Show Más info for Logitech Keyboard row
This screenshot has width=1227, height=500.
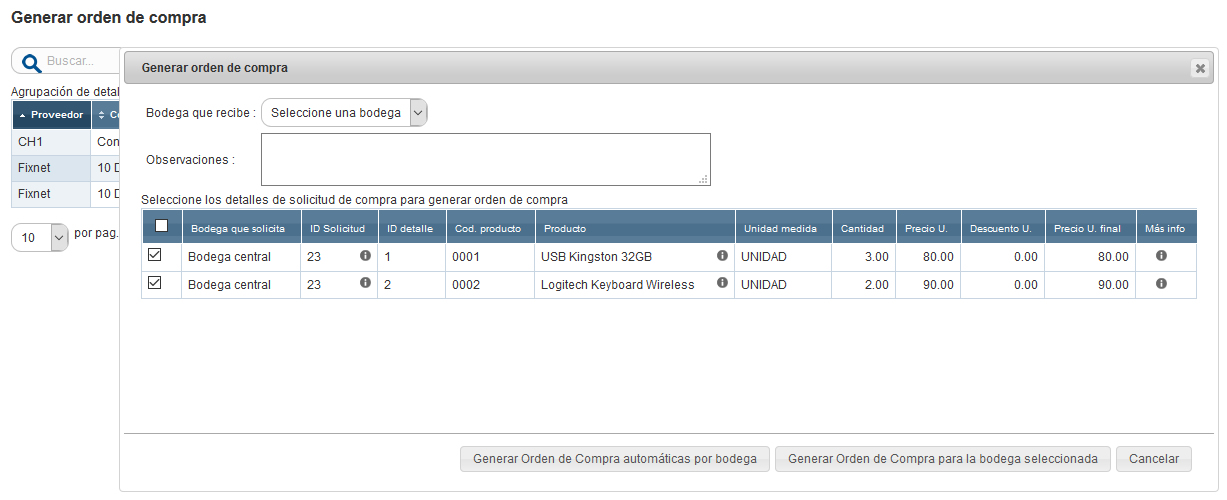[x=1161, y=284]
